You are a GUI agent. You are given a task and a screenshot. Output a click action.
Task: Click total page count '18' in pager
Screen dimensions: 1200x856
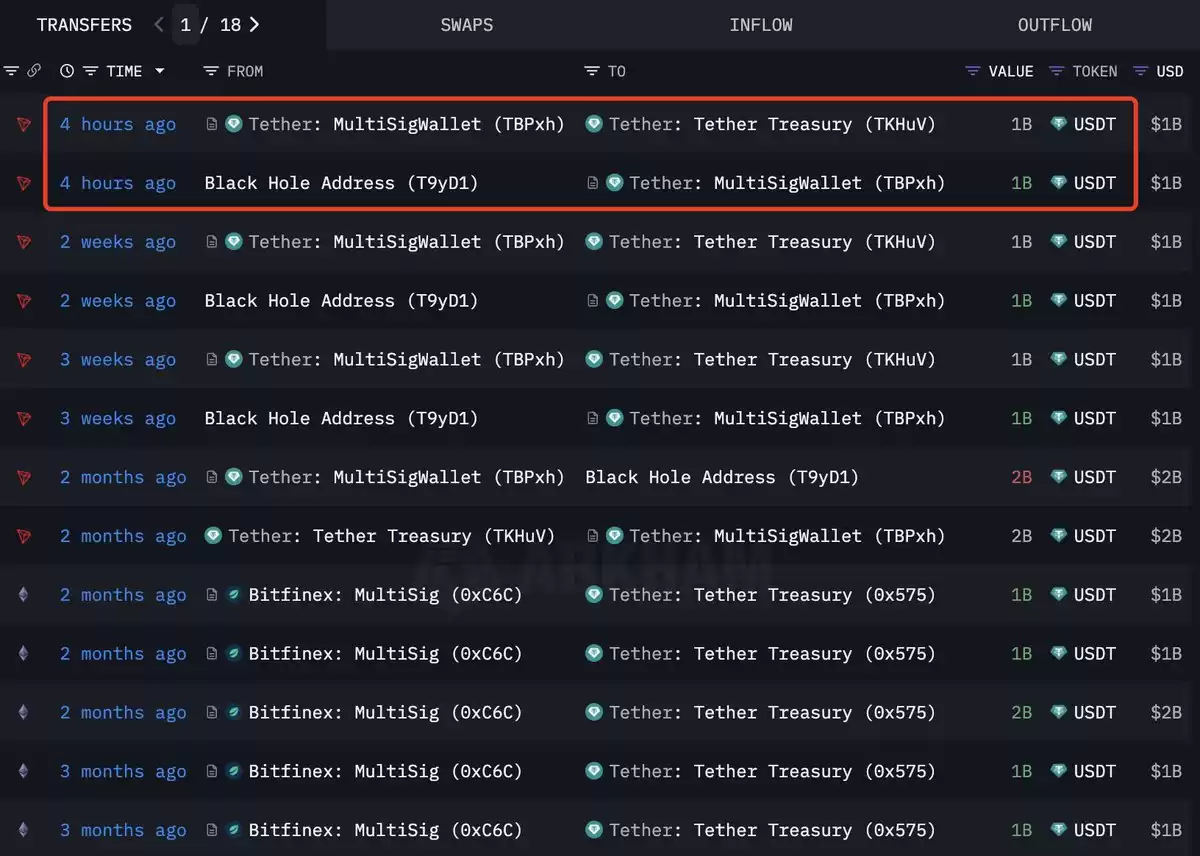pyautogui.click(x=230, y=25)
